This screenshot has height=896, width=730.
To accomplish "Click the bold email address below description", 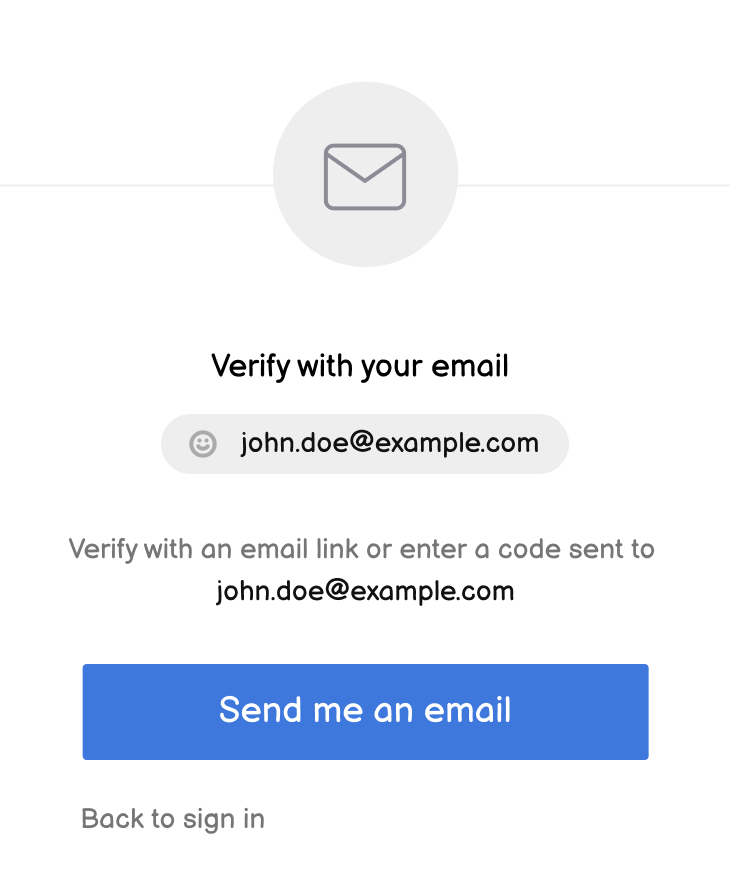I will 365,591.
